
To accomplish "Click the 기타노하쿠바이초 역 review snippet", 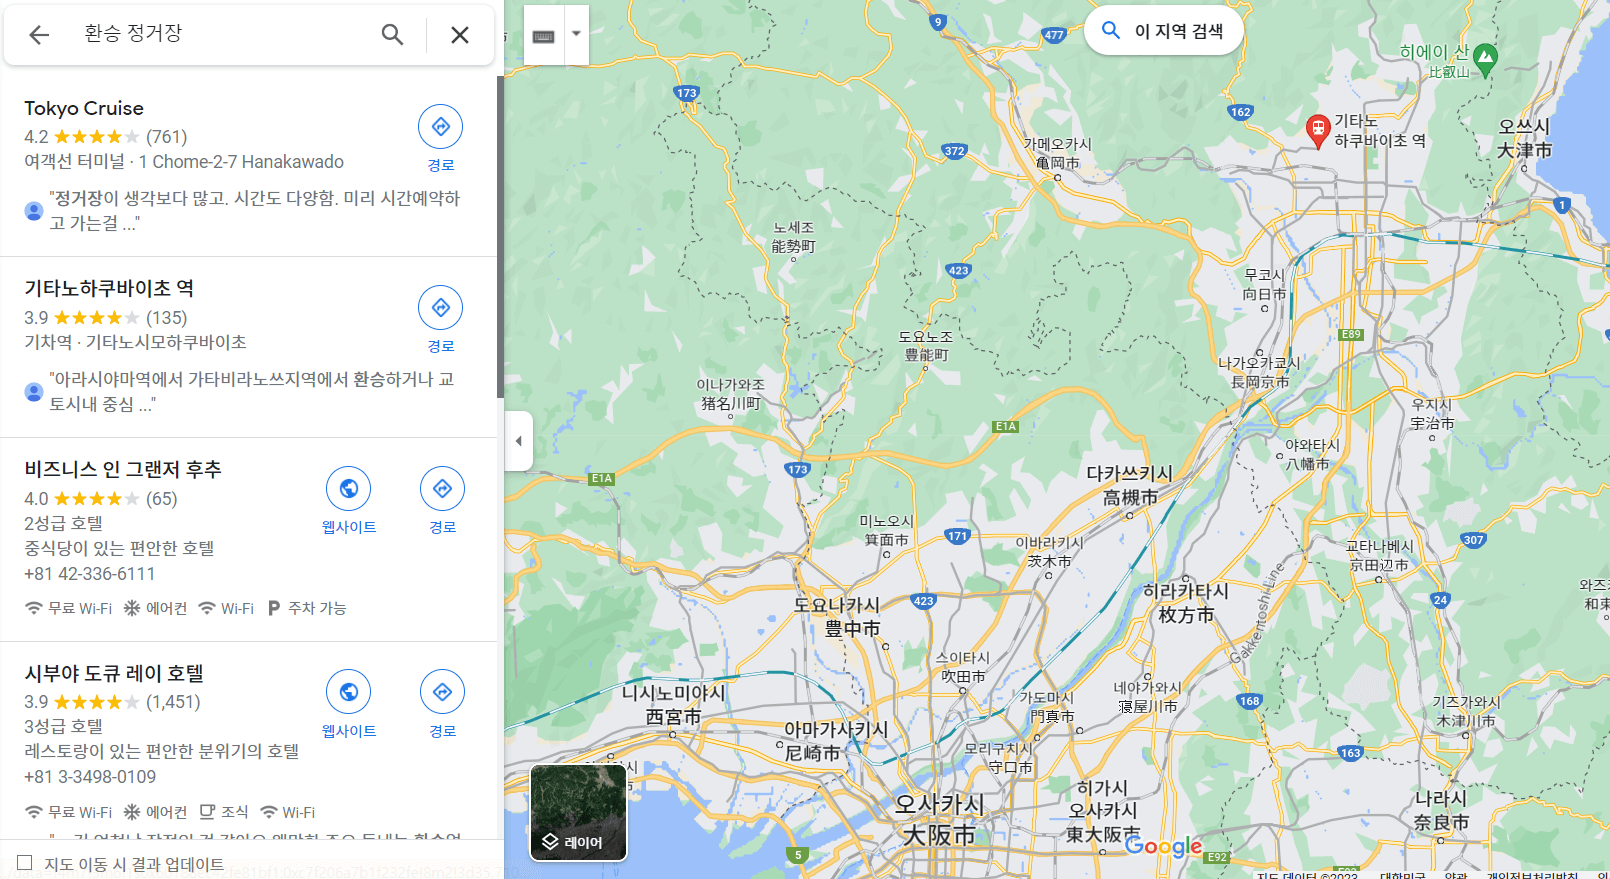I will (252, 391).
